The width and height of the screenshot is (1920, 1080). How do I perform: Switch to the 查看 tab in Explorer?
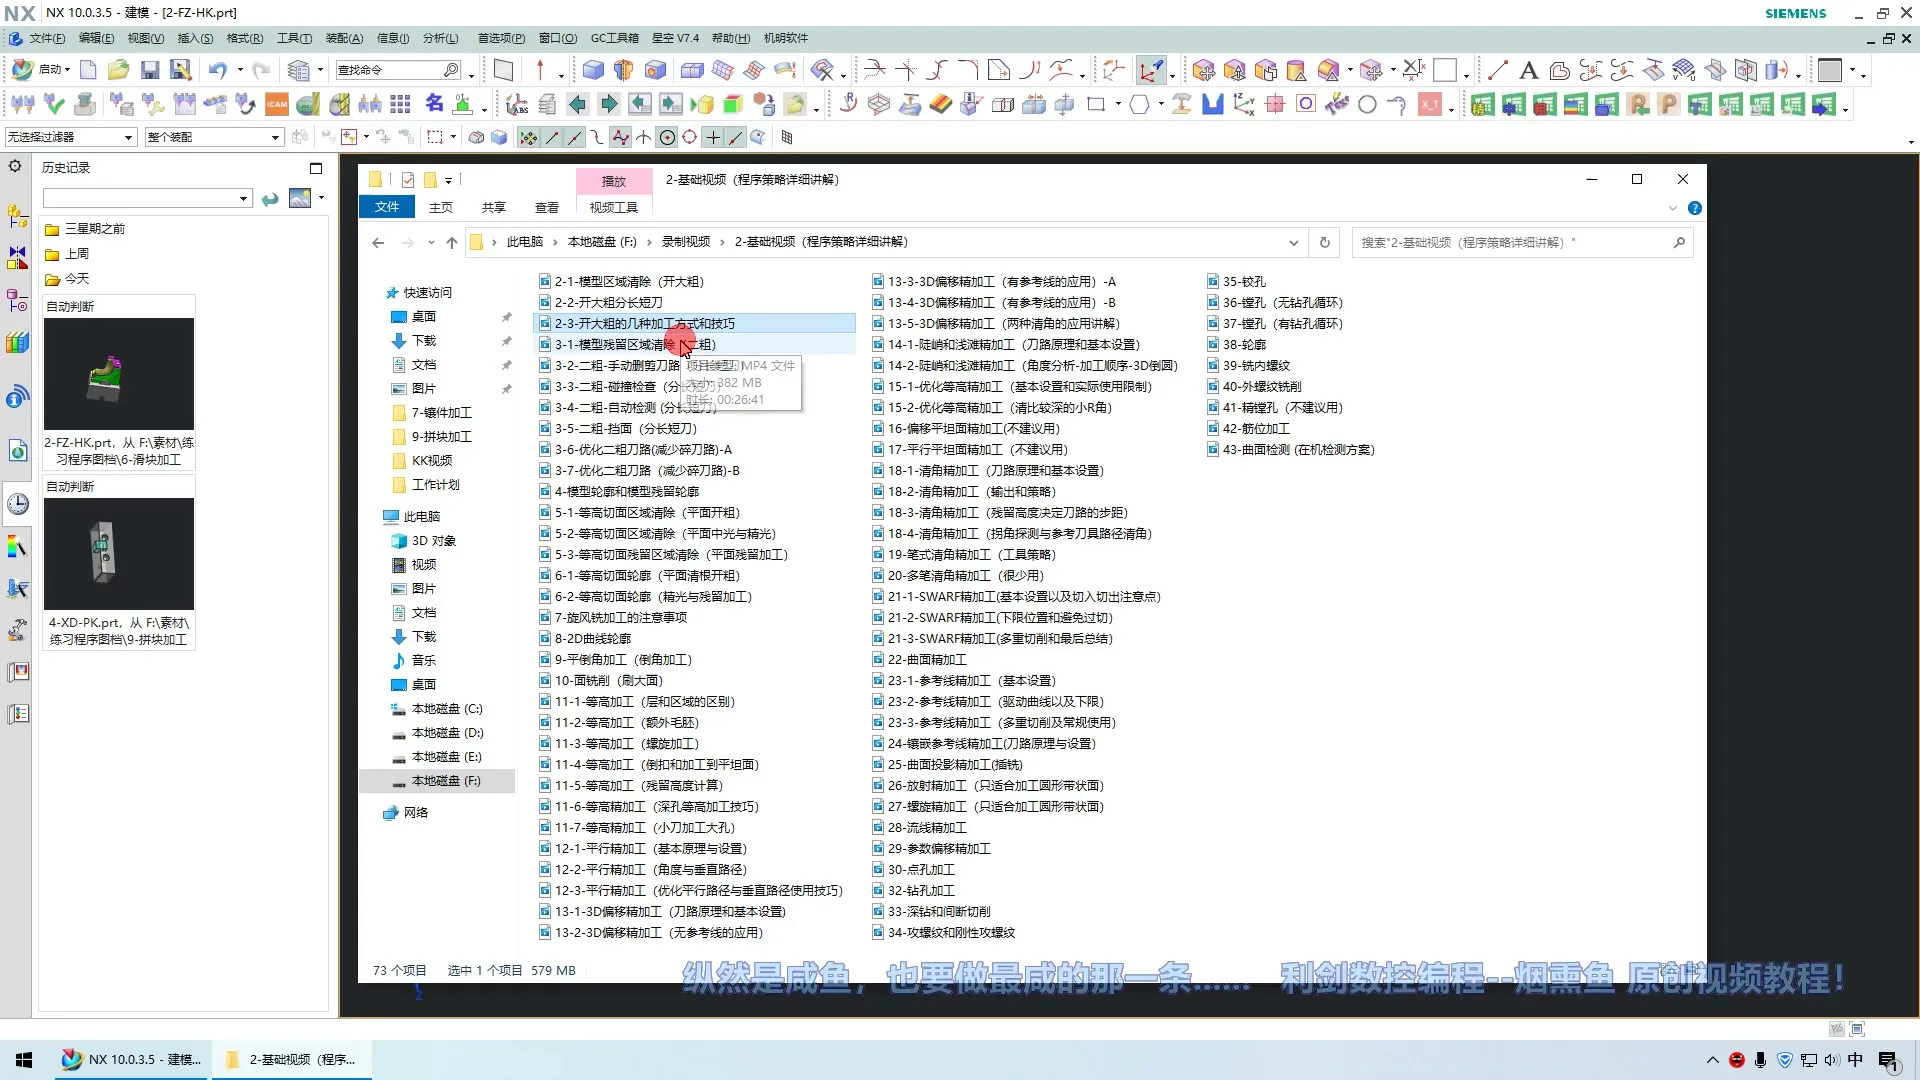tap(546, 207)
